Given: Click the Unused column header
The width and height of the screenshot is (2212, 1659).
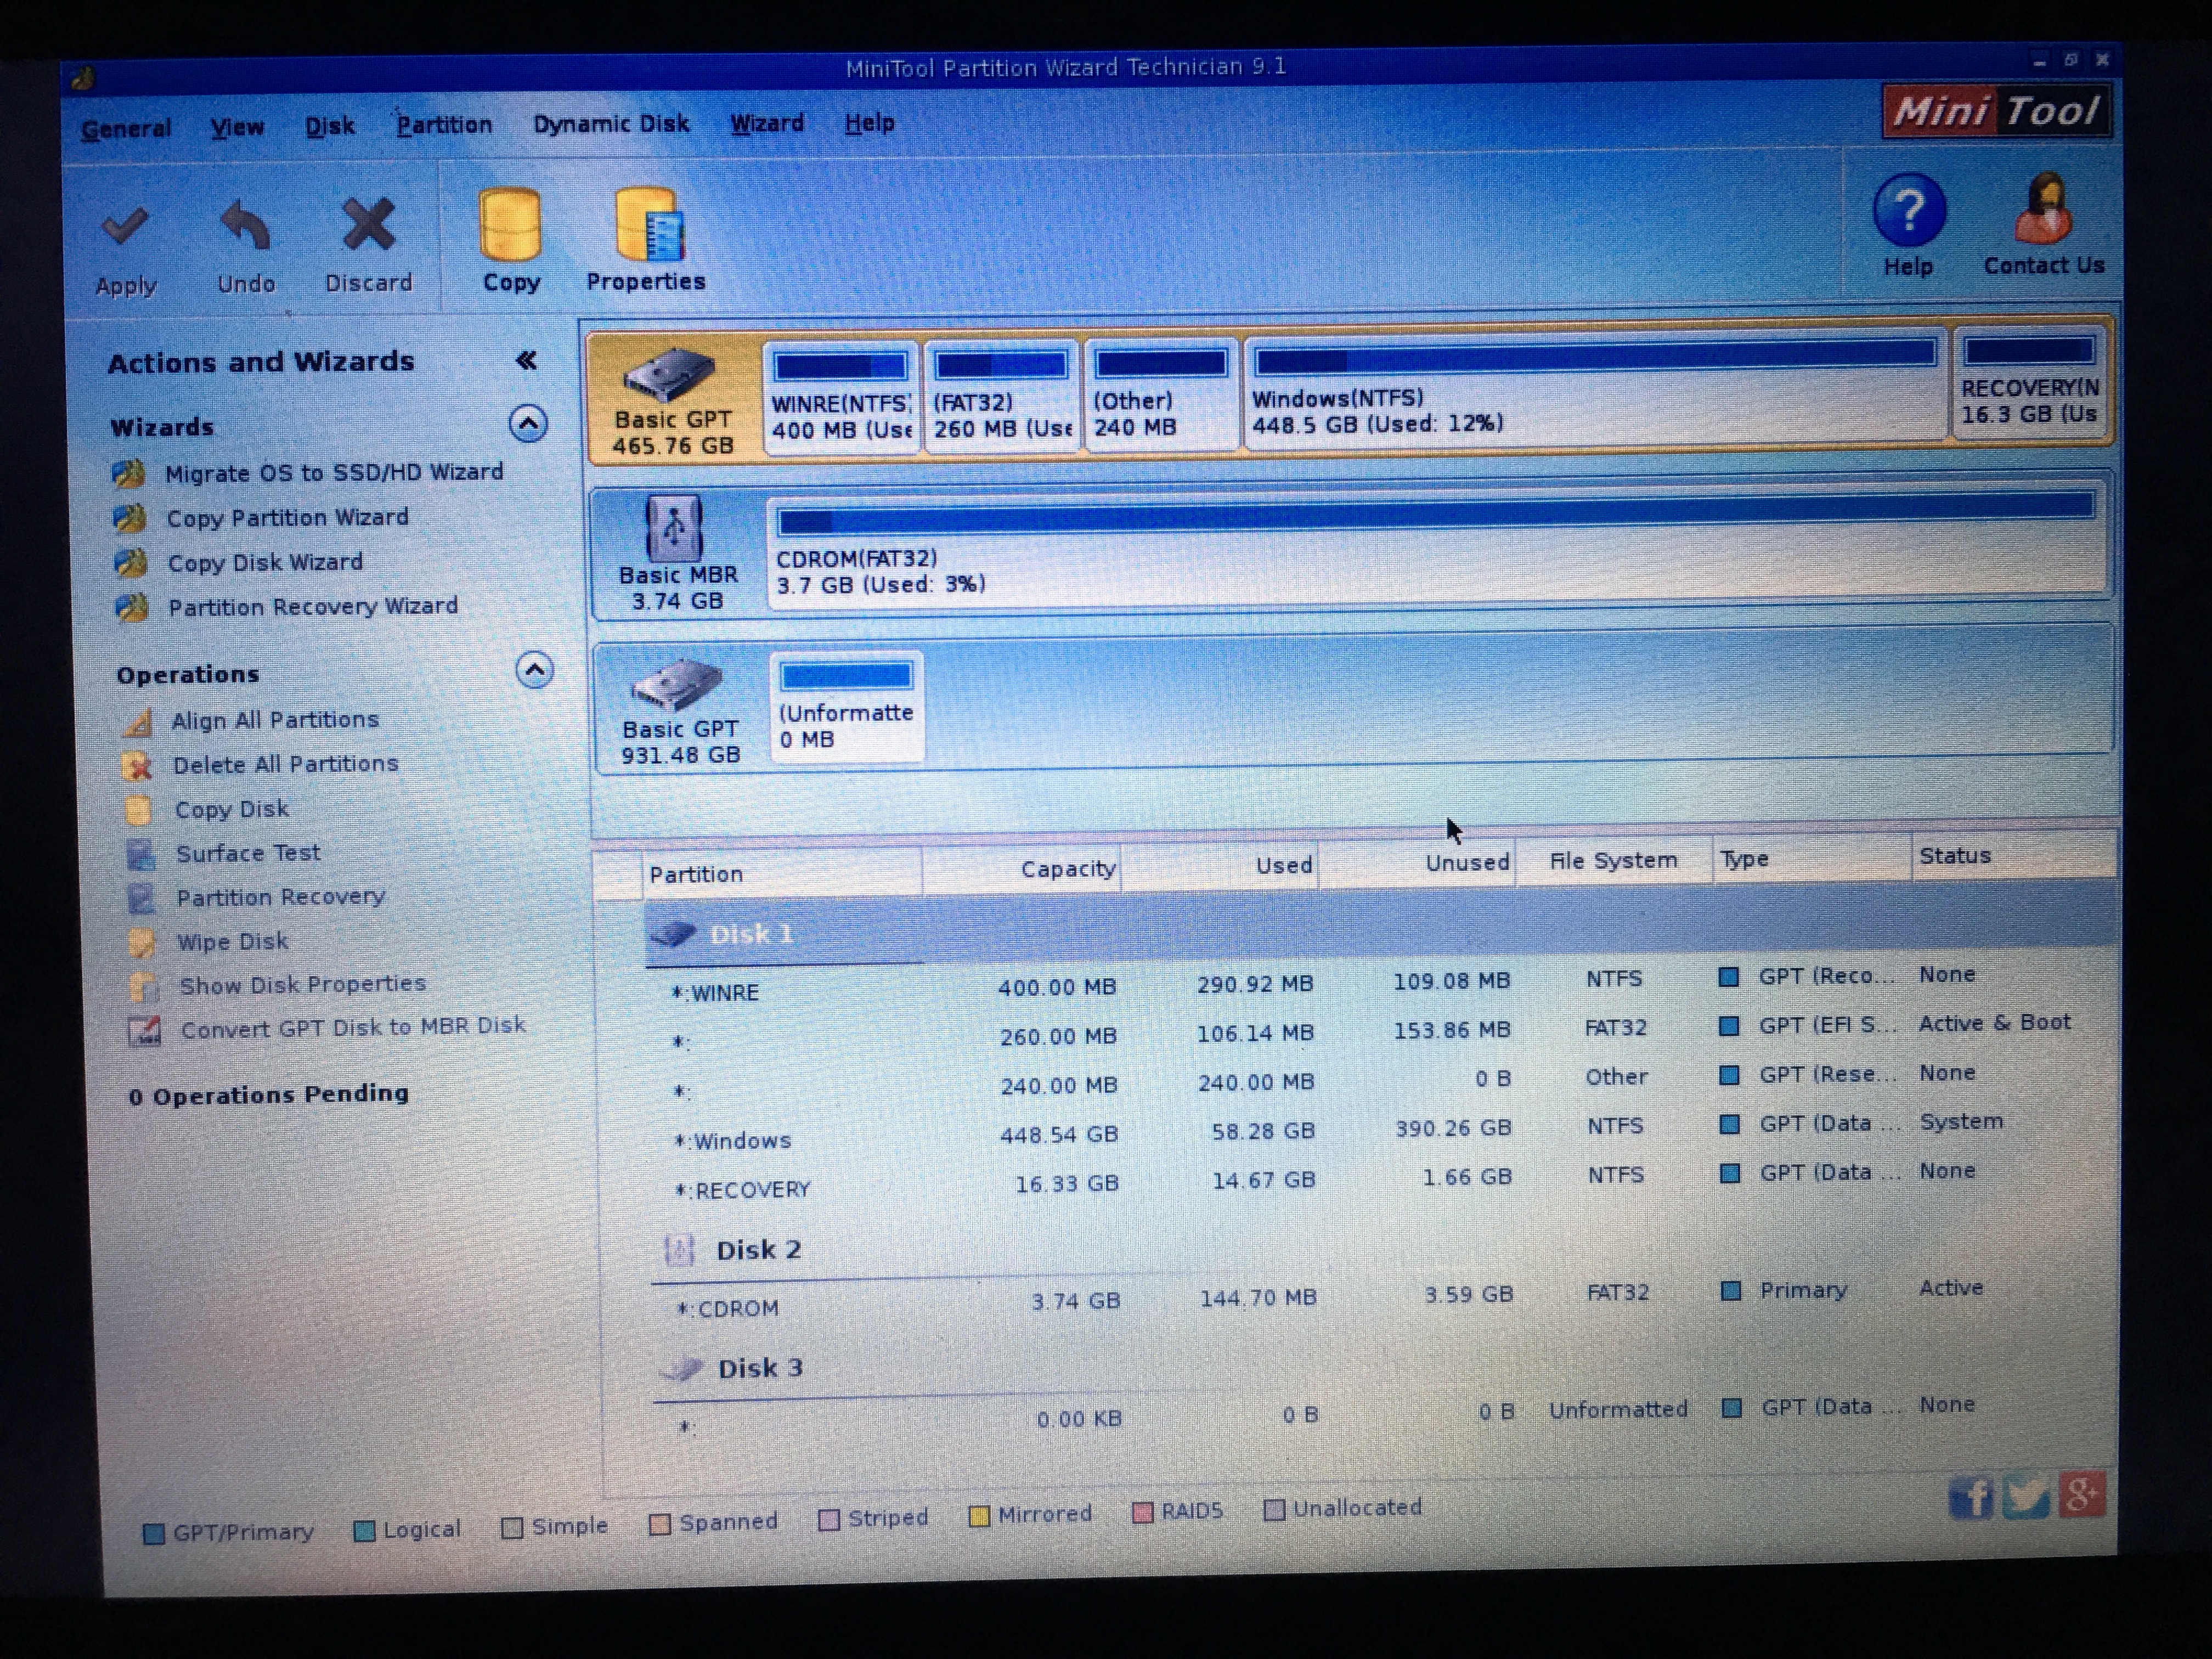Looking at the screenshot, I should [x=1417, y=864].
